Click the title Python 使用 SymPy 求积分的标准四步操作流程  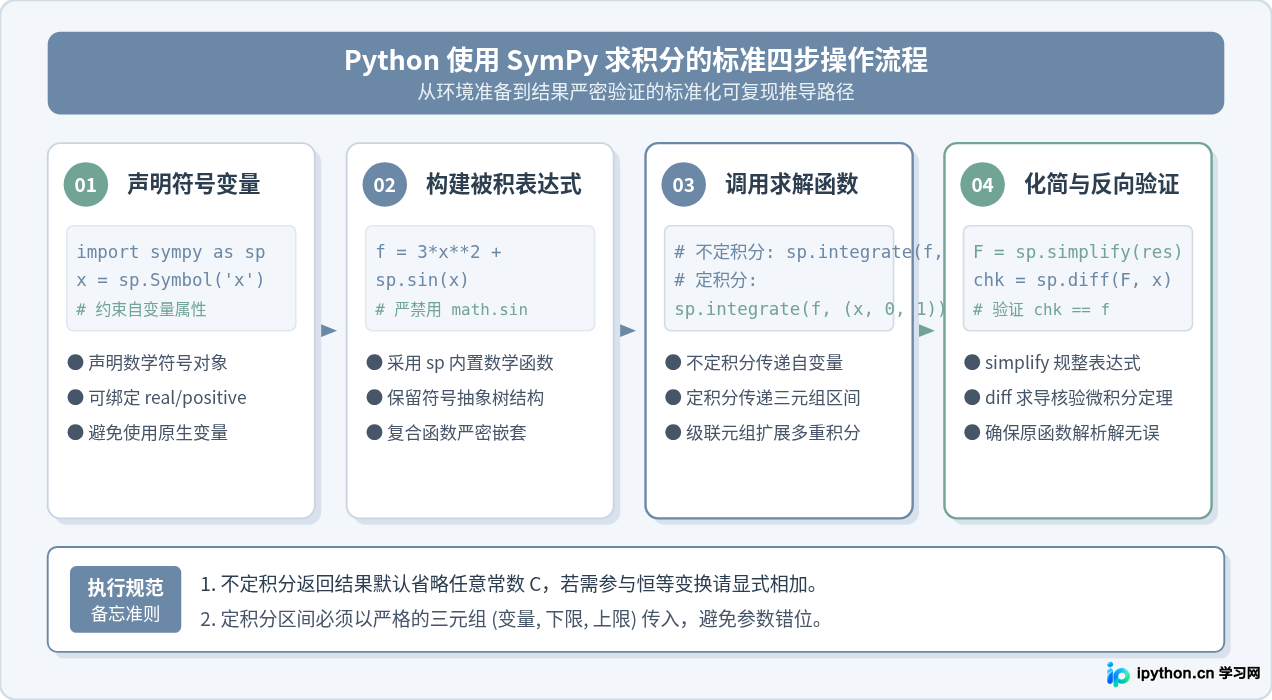636,60
